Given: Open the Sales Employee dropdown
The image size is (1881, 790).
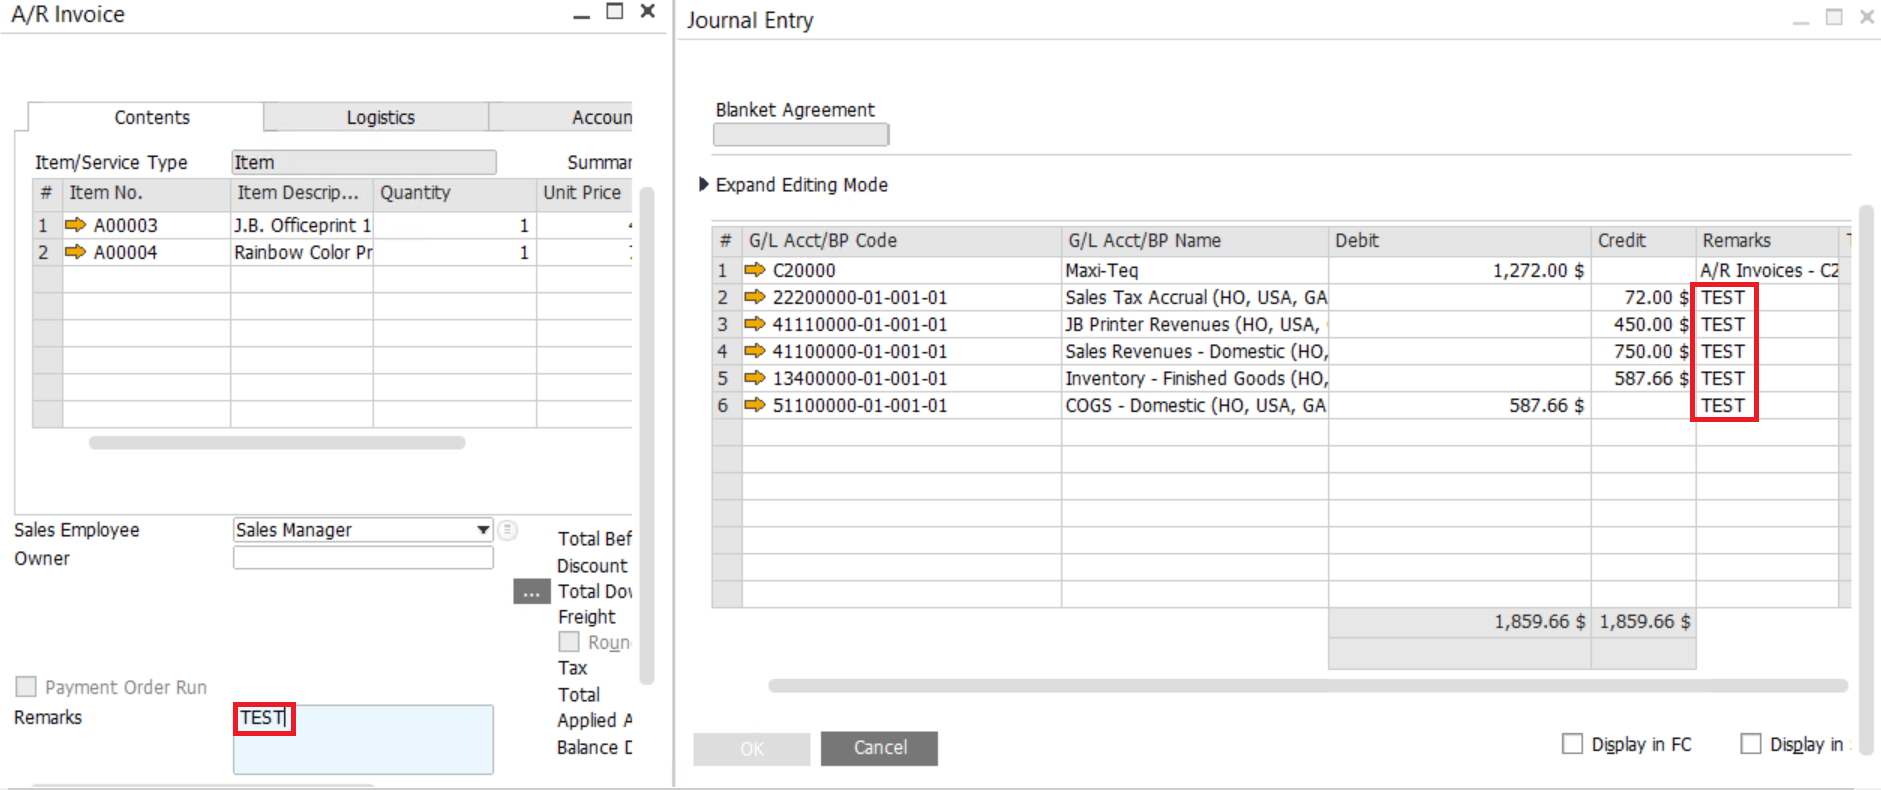Looking at the screenshot, I should 483,530.
